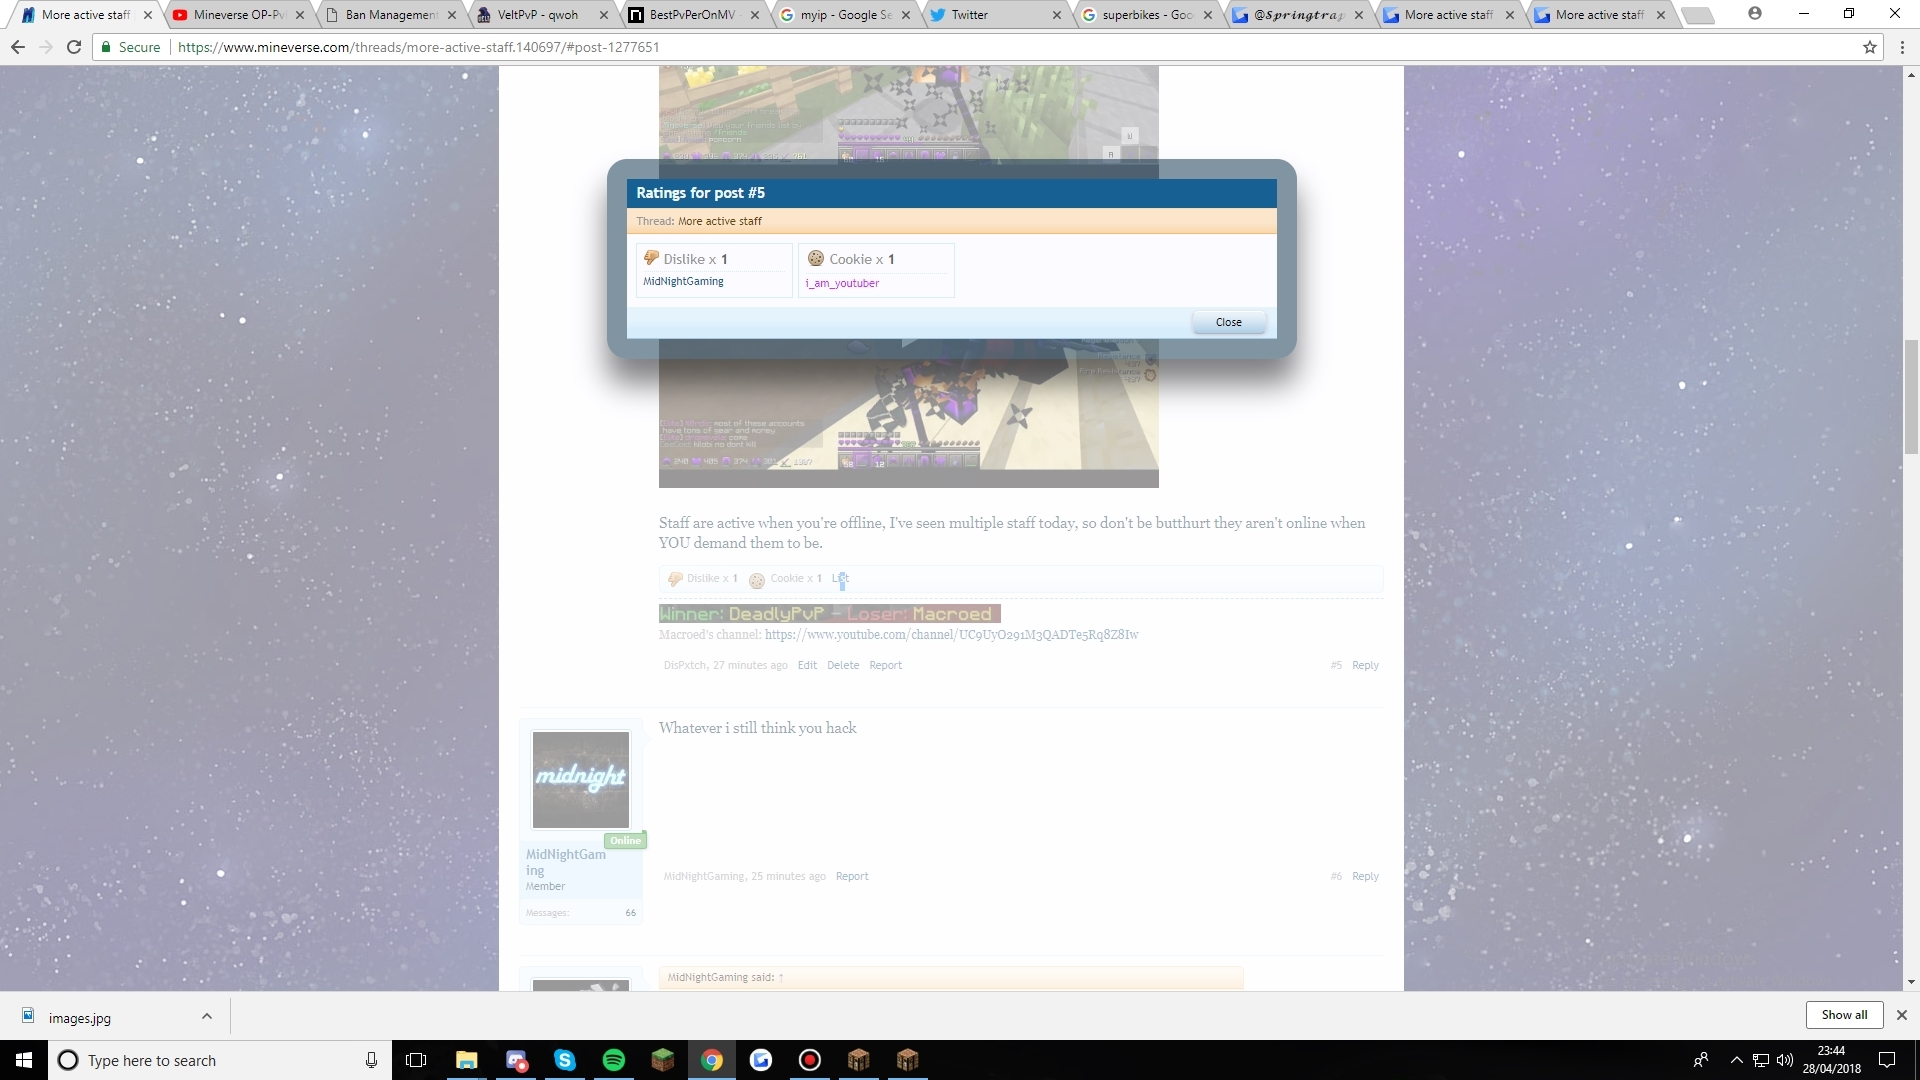Image resolution: width=1920 pixels, height=1080 pixels.
Task: Open MidNightGaming profile link in ratings
Action: pos(683,282)
